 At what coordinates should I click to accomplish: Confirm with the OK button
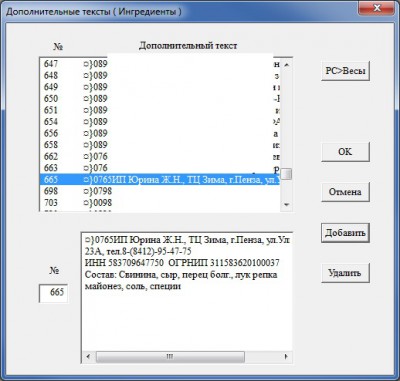[345, 152]
